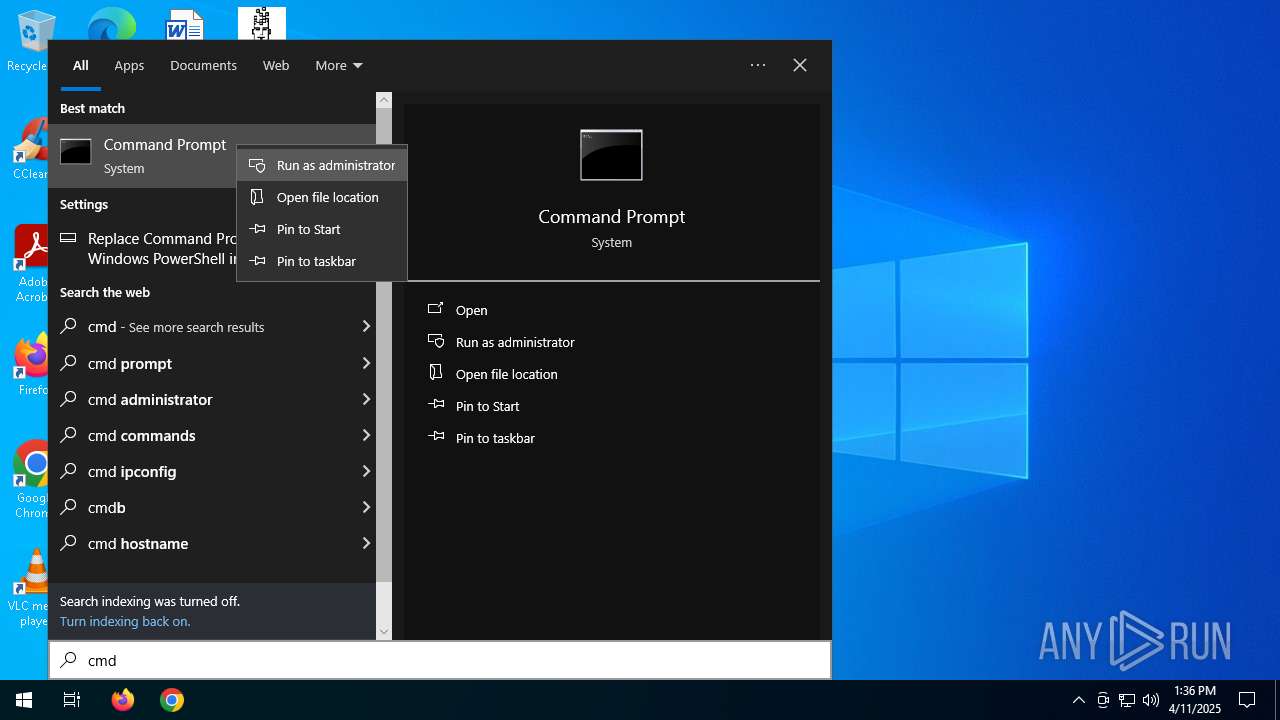Show hidden system tray icons
This screenshot has width=1280, height=720.
tap(1078, 700)
